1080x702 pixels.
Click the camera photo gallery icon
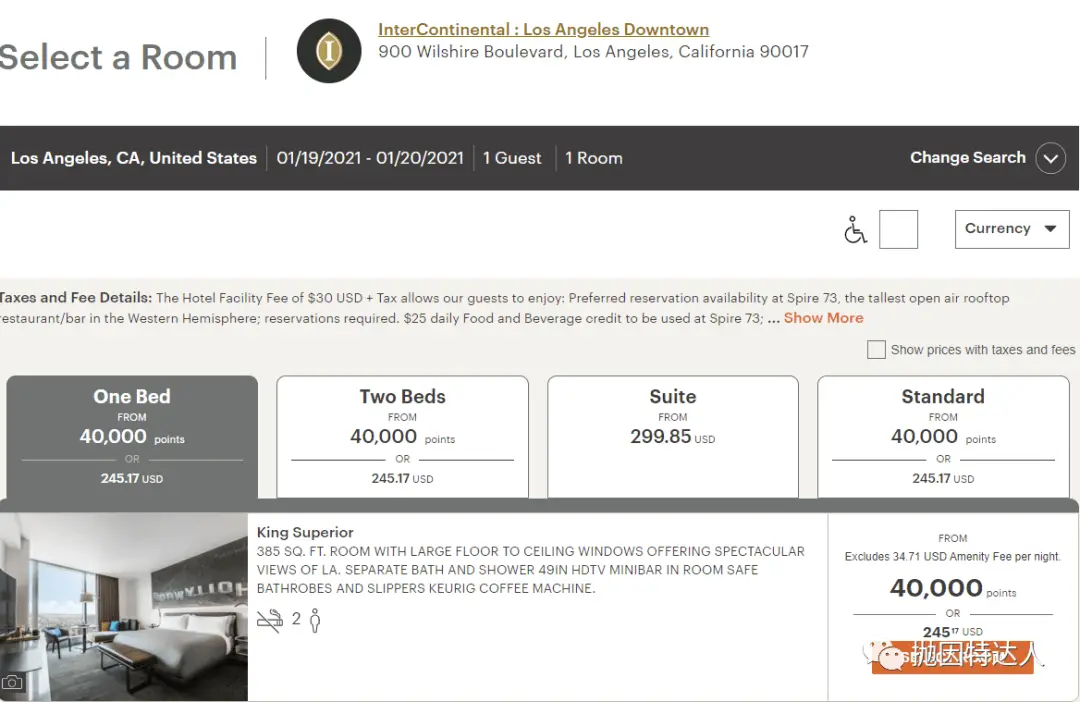click(x=12, y=682)
